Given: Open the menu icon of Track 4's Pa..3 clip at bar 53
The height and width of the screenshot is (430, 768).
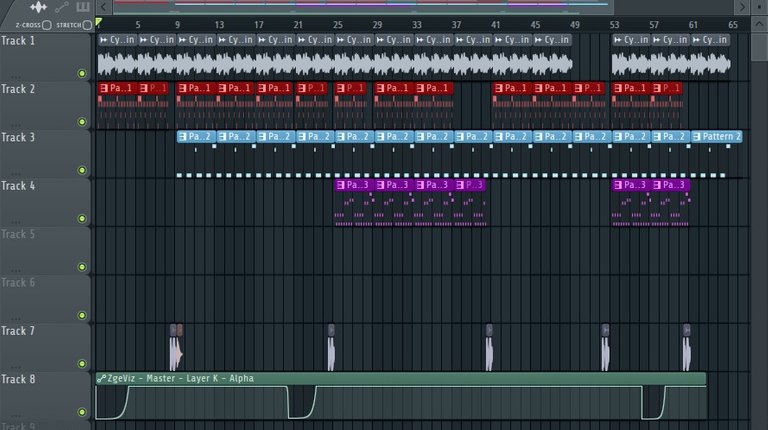Looking at the screenshot, I should (618, 185).
